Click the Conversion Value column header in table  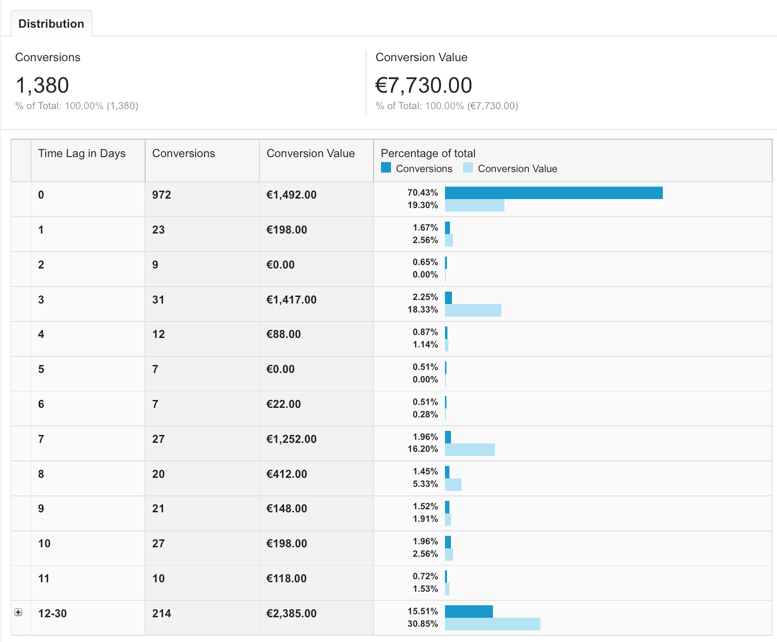(x=310, y=154)
